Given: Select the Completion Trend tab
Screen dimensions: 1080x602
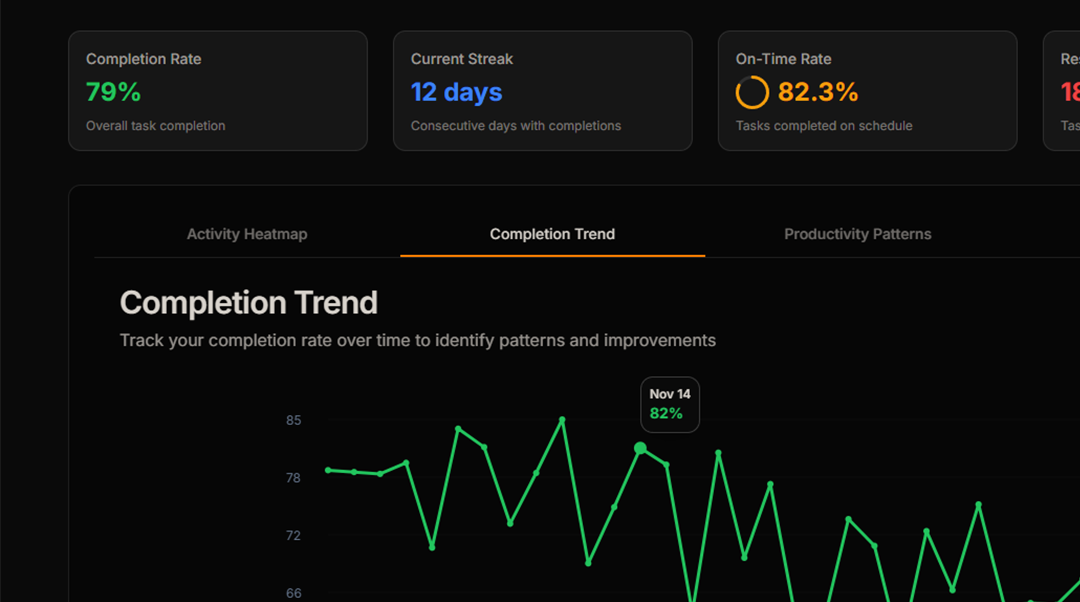Looking at the screenshot, I should click(x=552, y=234).
